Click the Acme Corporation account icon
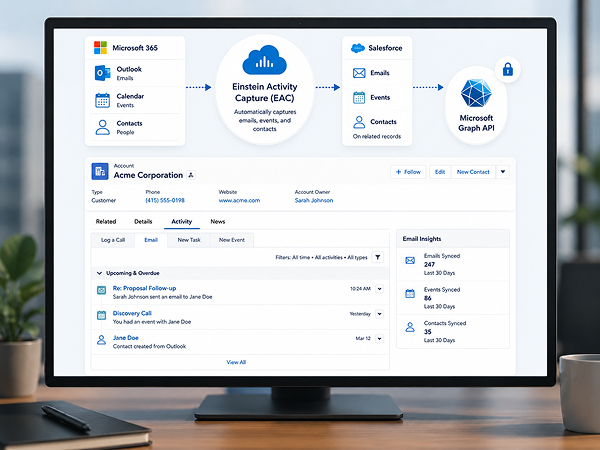Screen dimensions: 600x450 (x=100, y=171)
